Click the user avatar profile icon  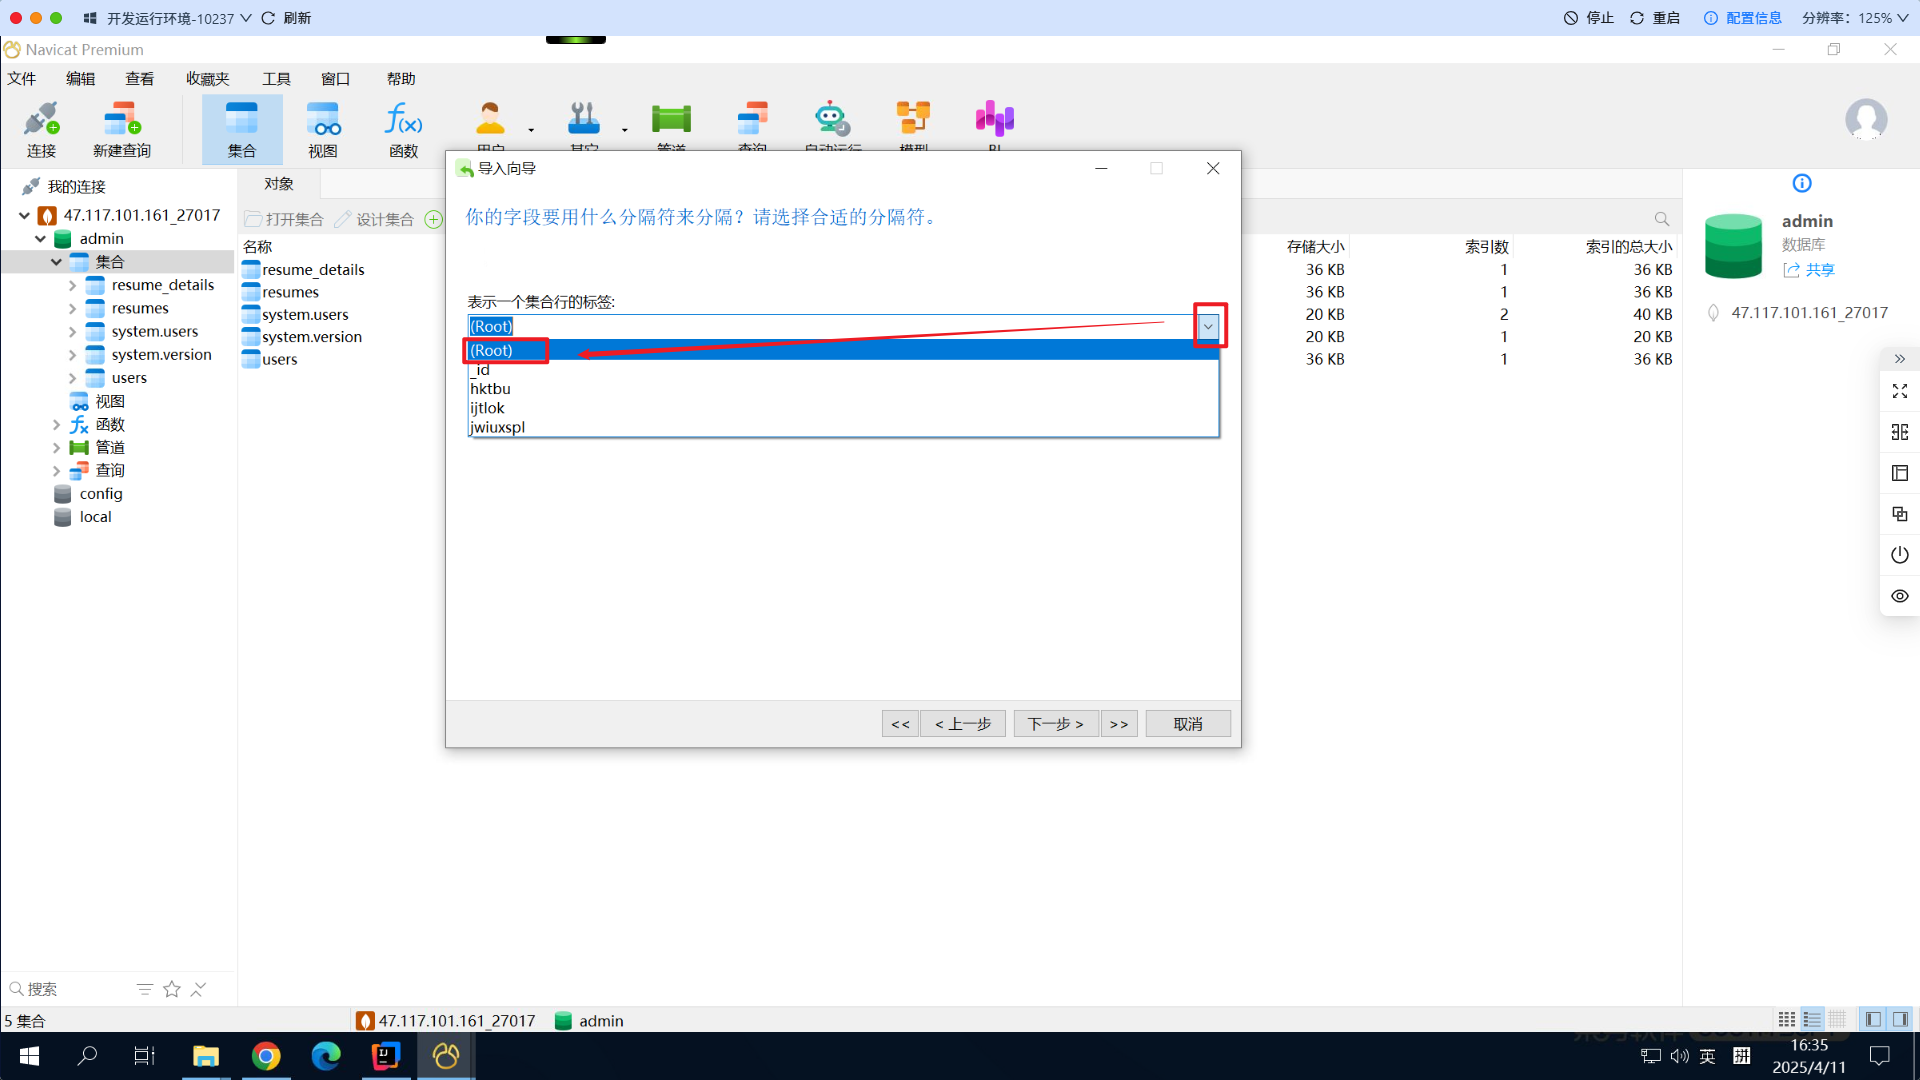[x=1866, y=120]
